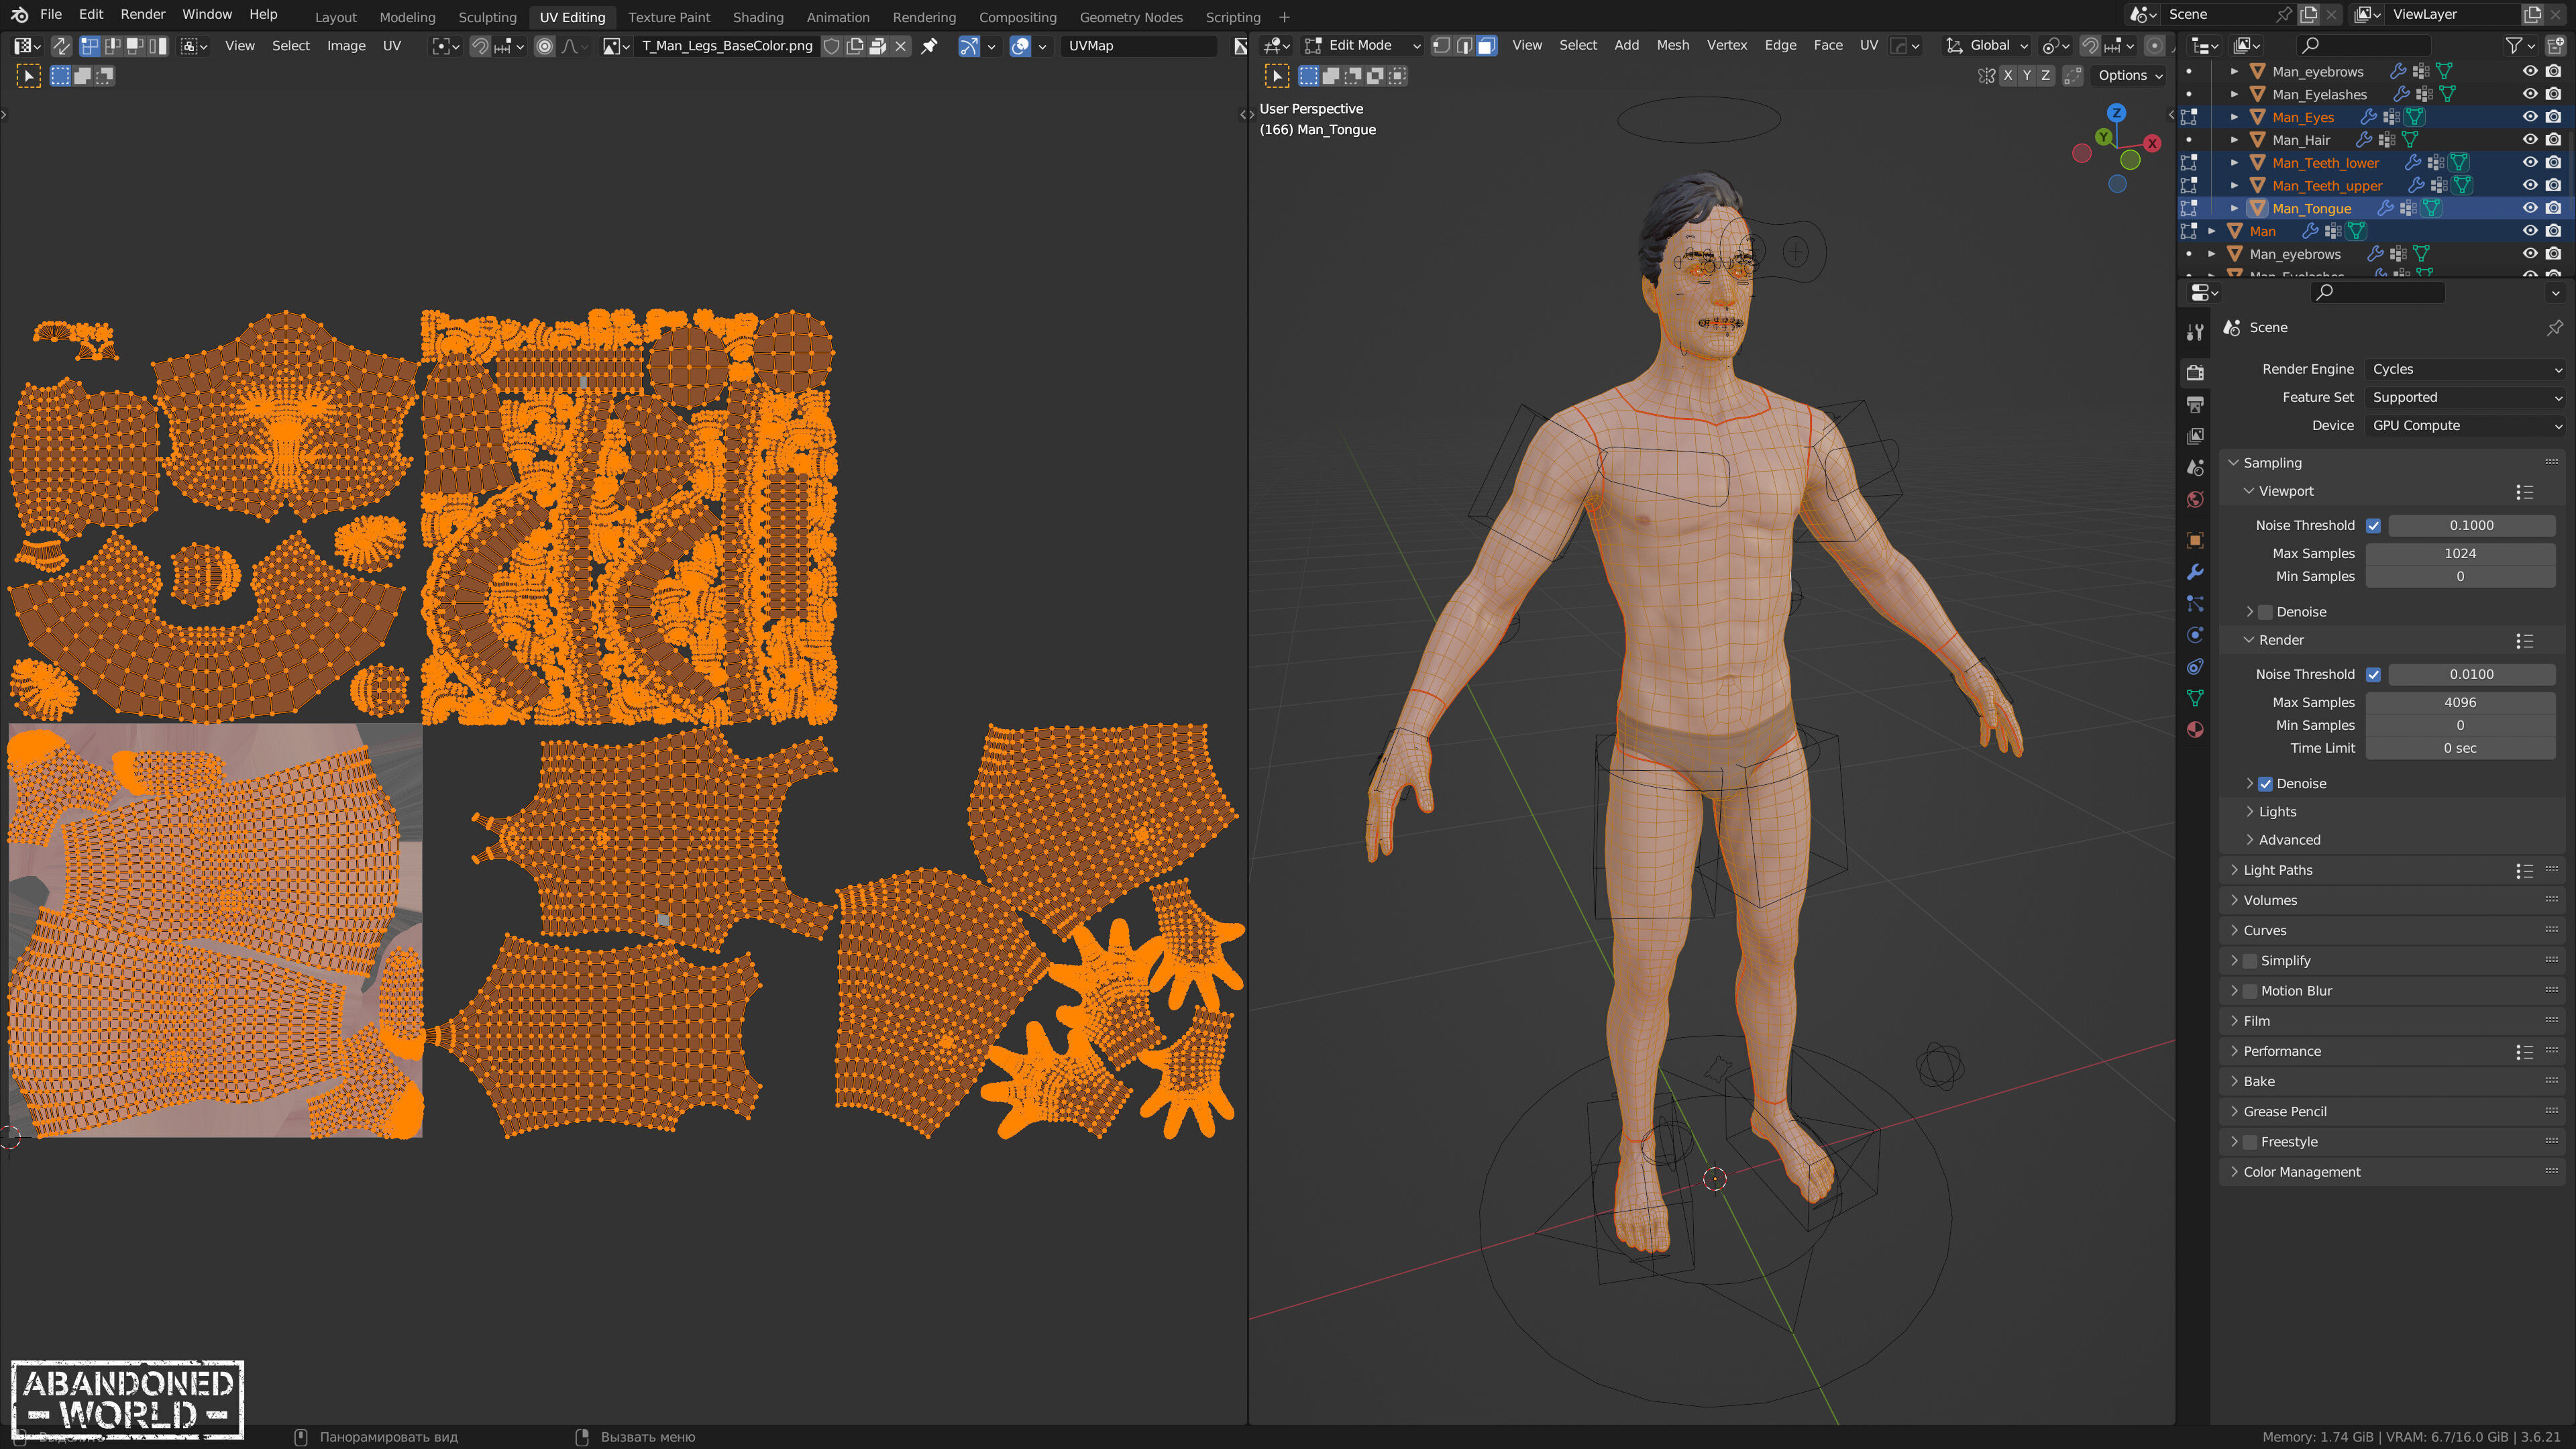This screenshot has width=2576, height=1449.
Task: Pin the image in UV editor
Action: [x=929, y=45]
